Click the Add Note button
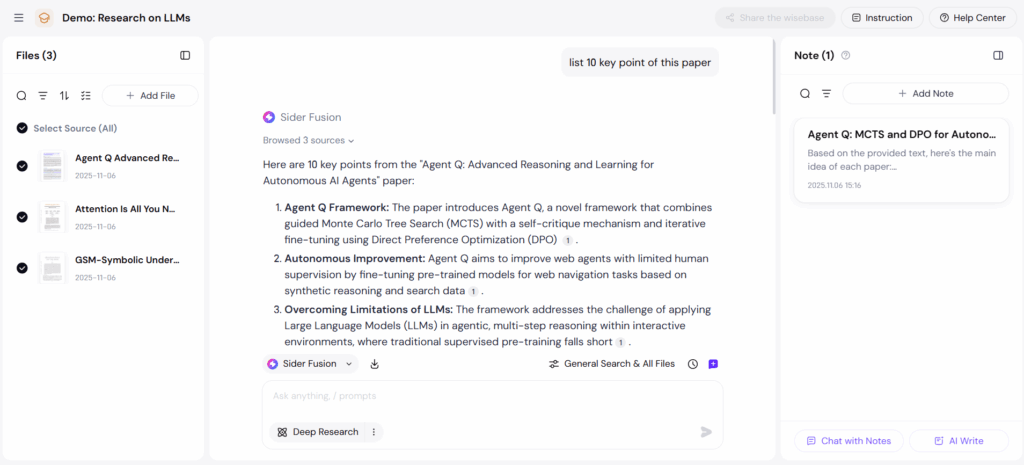 tap(925, 93)
